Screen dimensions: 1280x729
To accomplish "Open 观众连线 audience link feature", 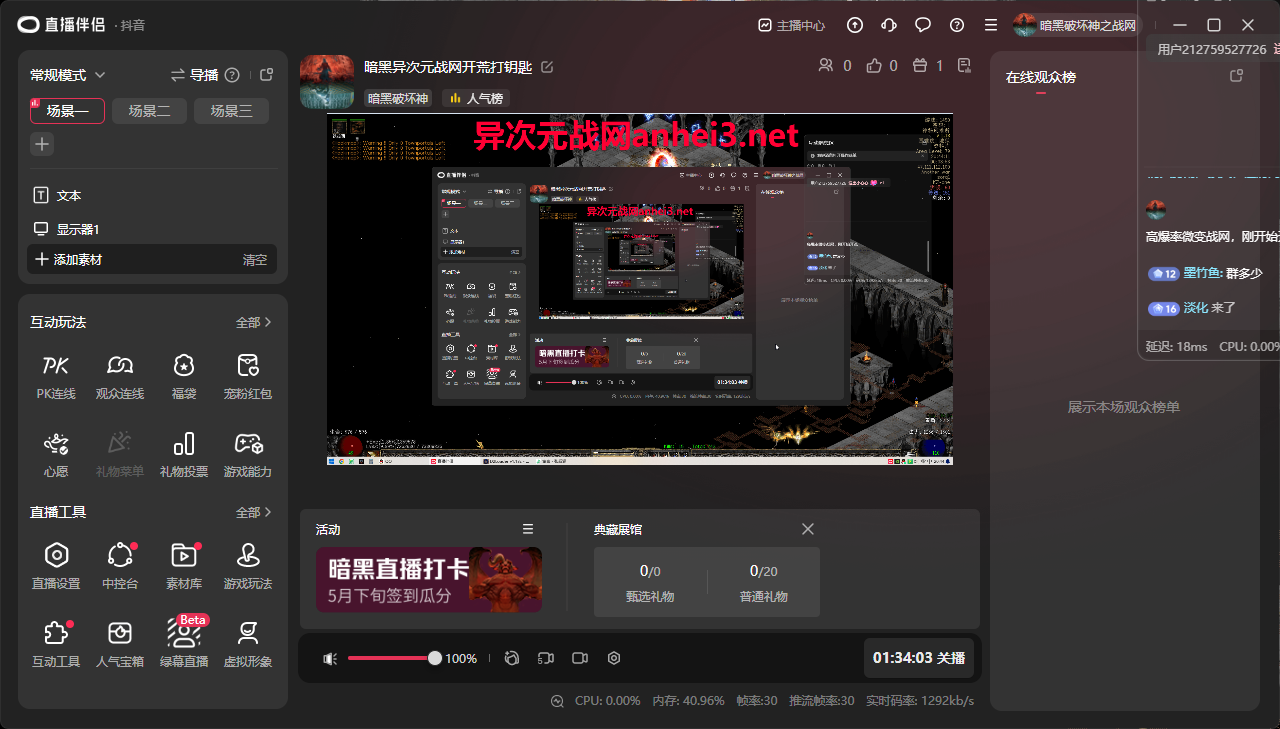I will 120,376.
